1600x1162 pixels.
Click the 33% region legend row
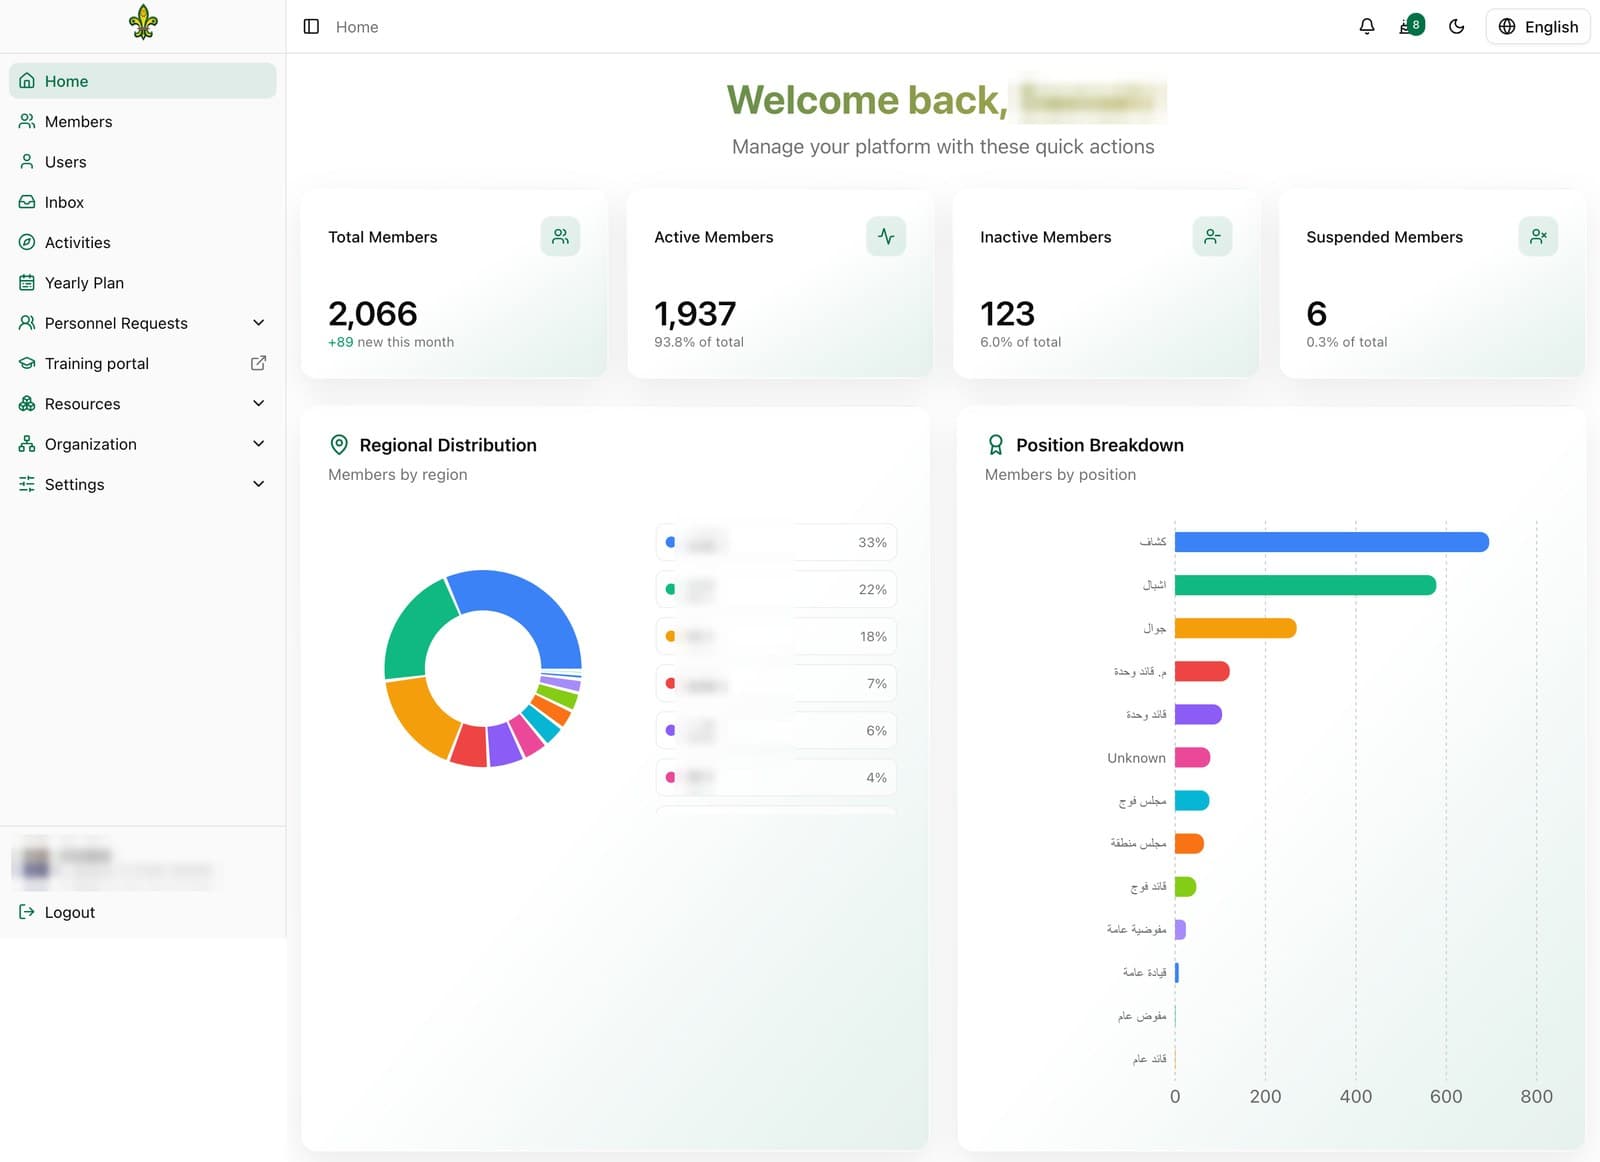click(776, 542)
